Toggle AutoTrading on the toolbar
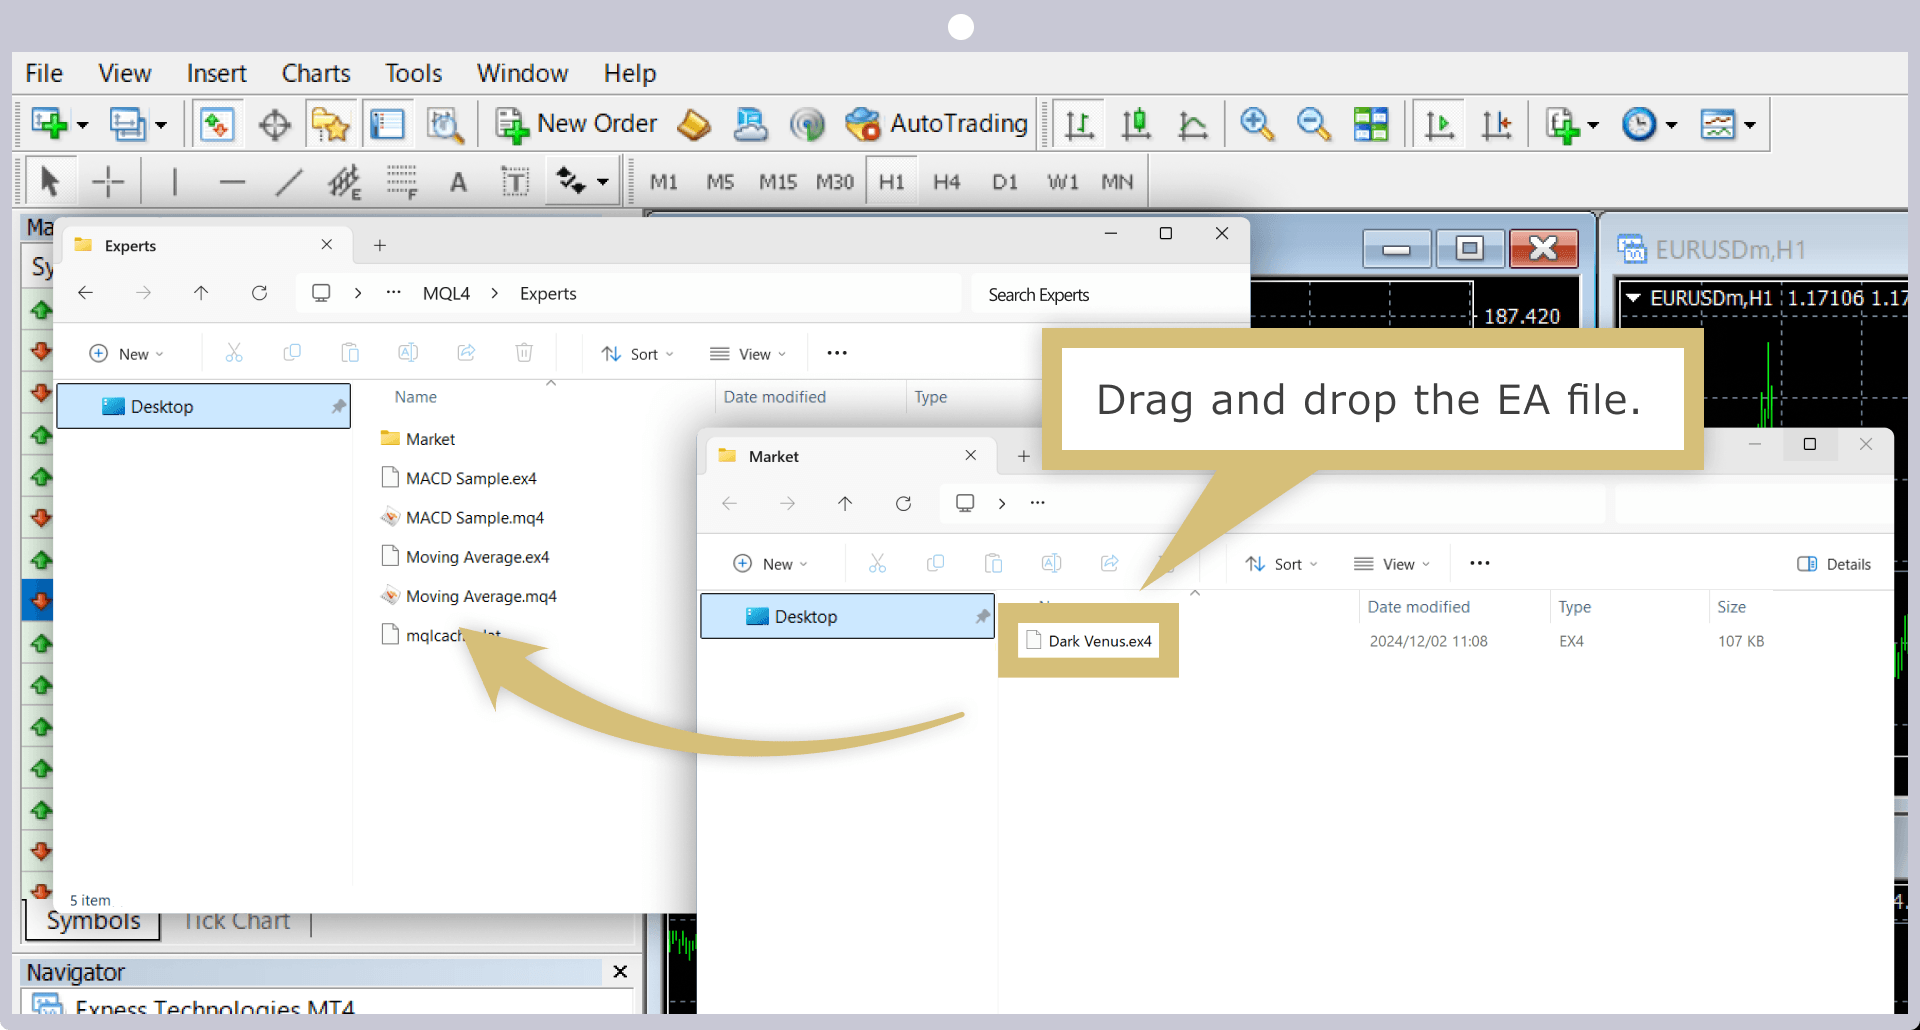This screenshot has width=1920, height=1030. 937,124
